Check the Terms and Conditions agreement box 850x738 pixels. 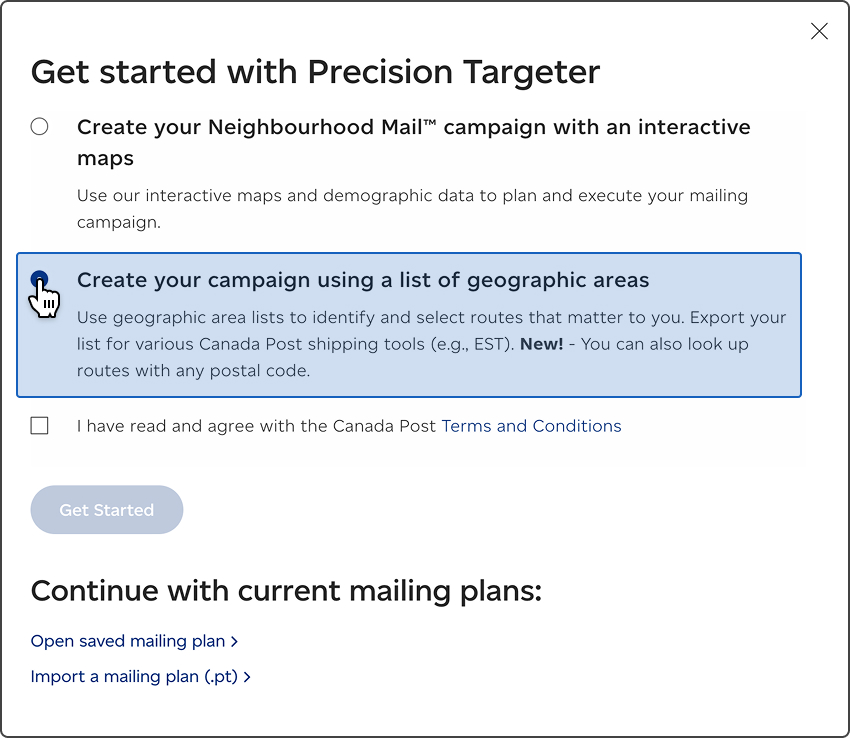pyautogui.click(x=39, y=425)
